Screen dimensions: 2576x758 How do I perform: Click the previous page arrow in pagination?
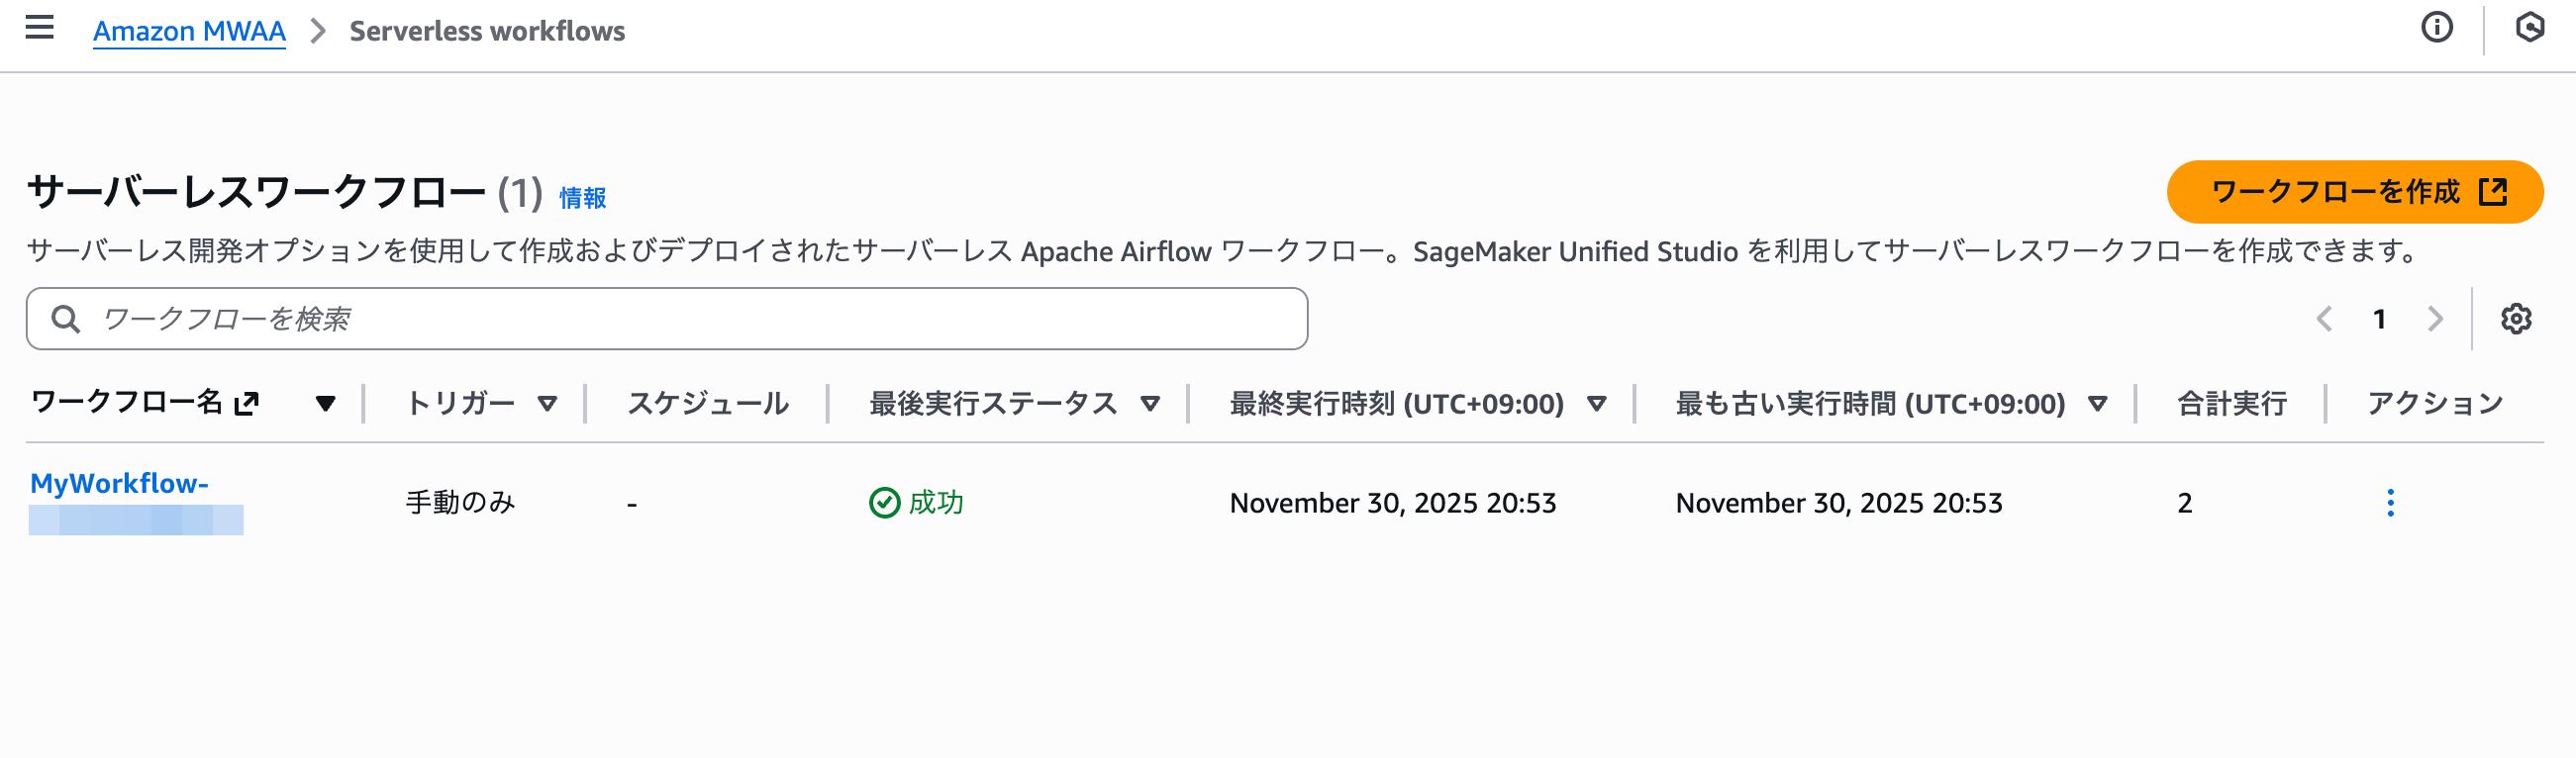[2325, 318]
